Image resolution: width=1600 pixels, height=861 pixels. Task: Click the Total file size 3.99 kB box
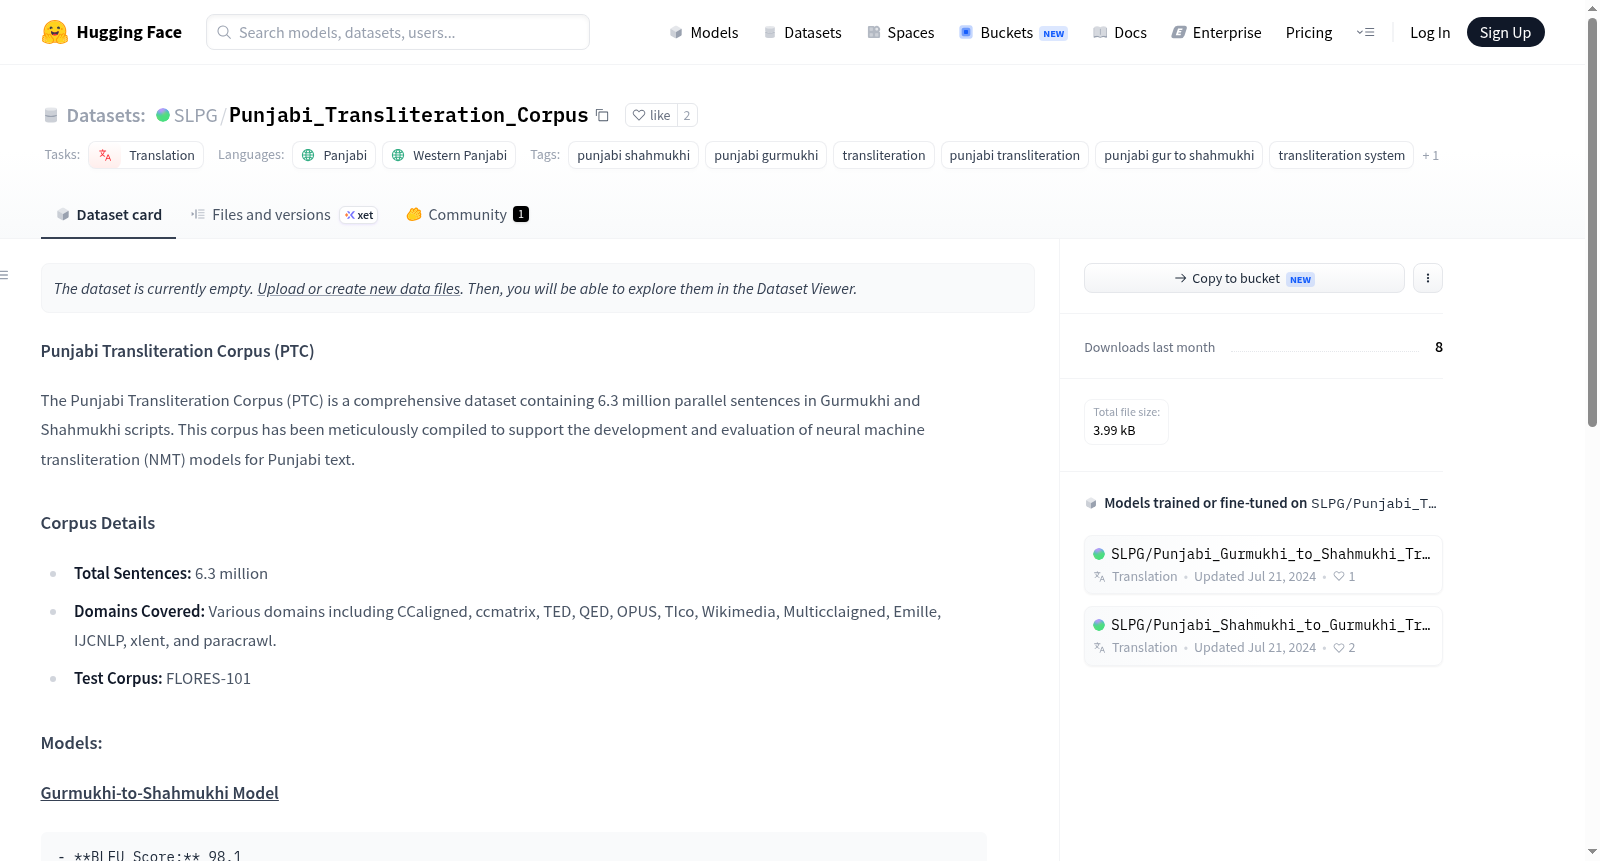[1126, 422]
